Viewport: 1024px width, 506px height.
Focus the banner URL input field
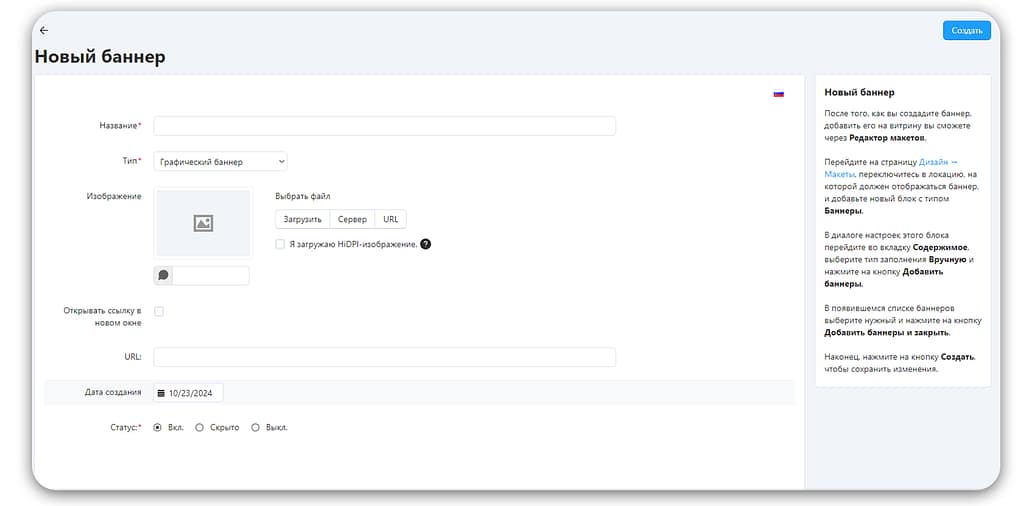point(384,357)
